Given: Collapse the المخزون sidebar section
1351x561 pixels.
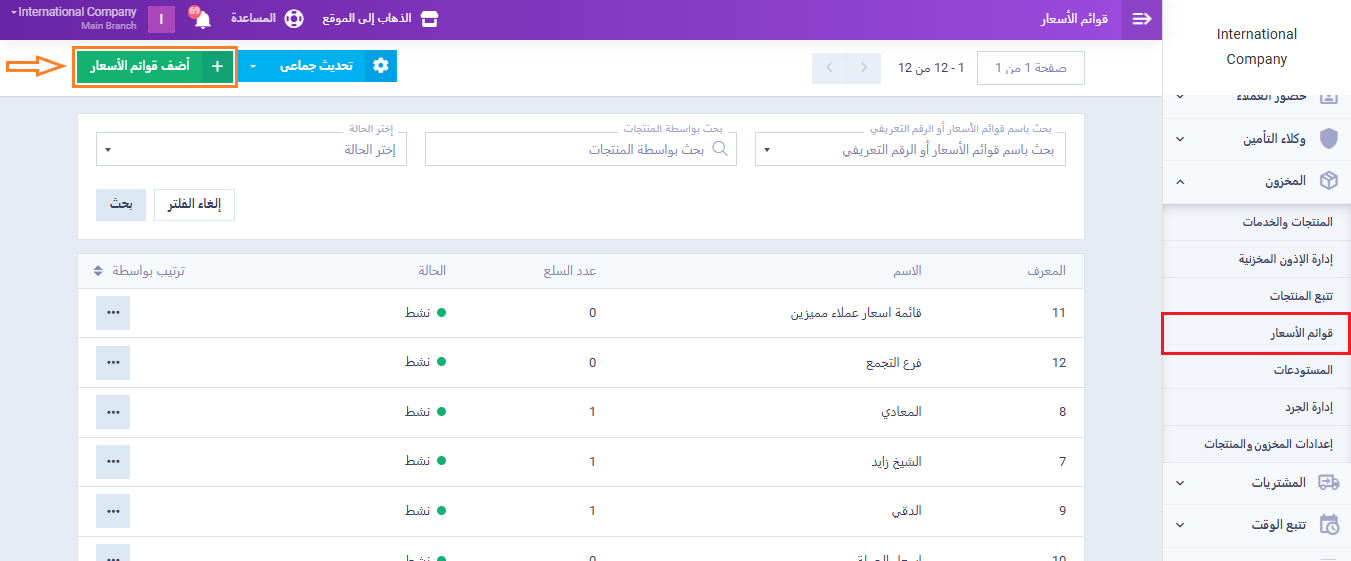Looking at the screenshot, I should pyautogui.click(x=1180, y=181).
